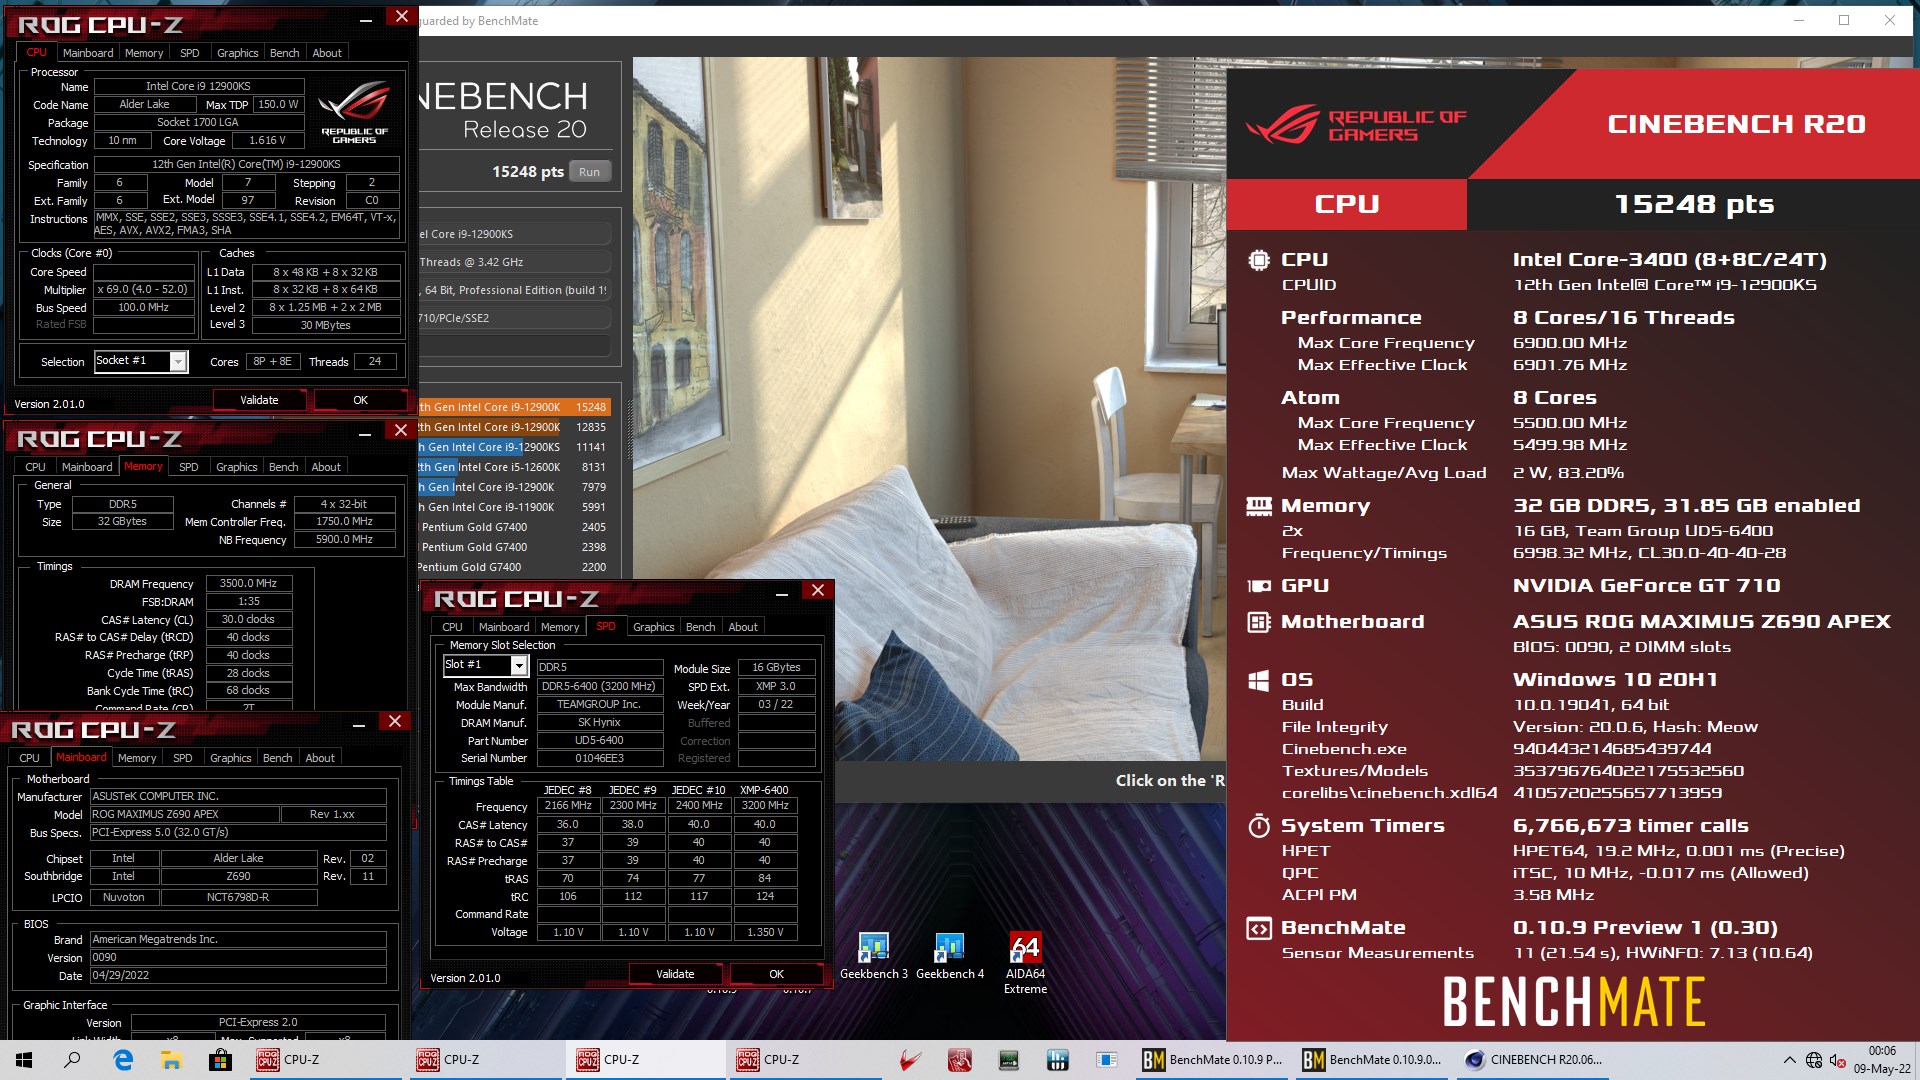Click the System Timers stopwatch icon
The height and width of the screenshot is (1080, 1920).
(x=1259, y=826)
